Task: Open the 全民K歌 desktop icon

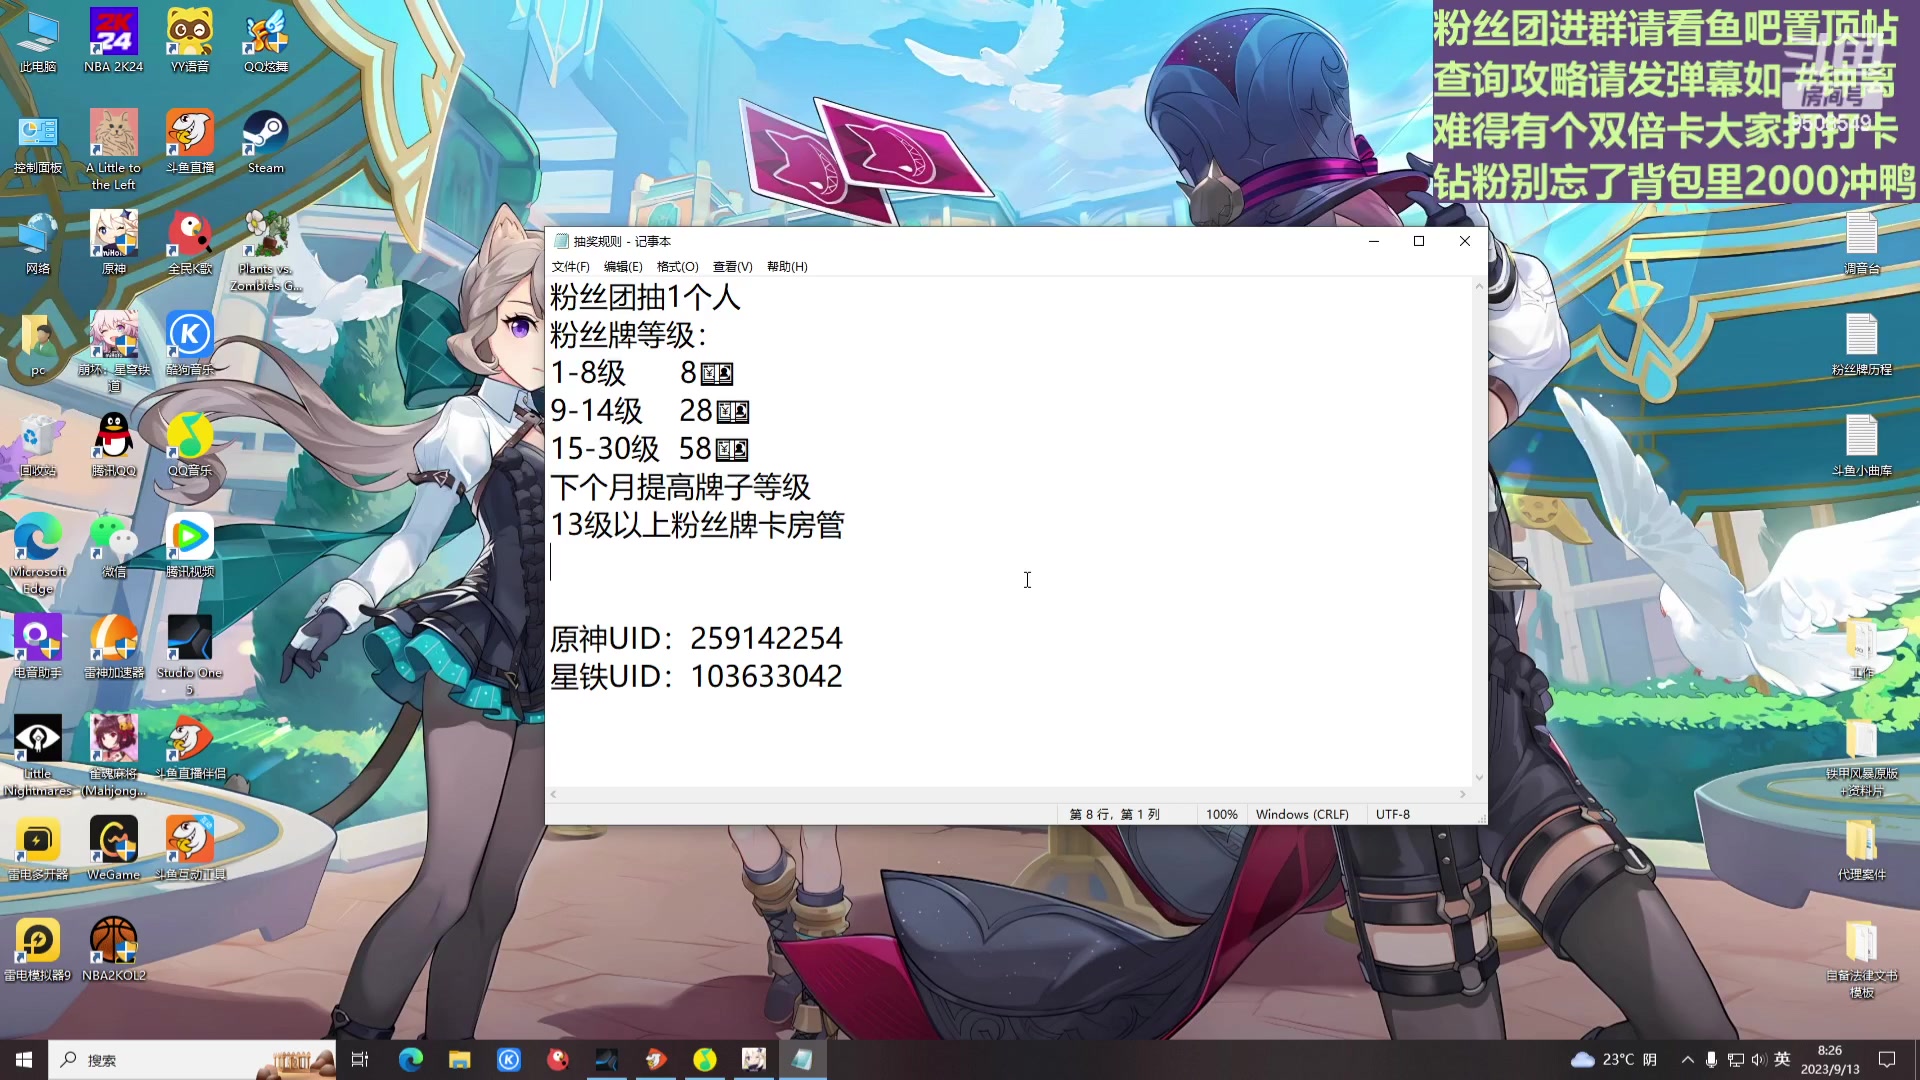Action: pos(190,243)
